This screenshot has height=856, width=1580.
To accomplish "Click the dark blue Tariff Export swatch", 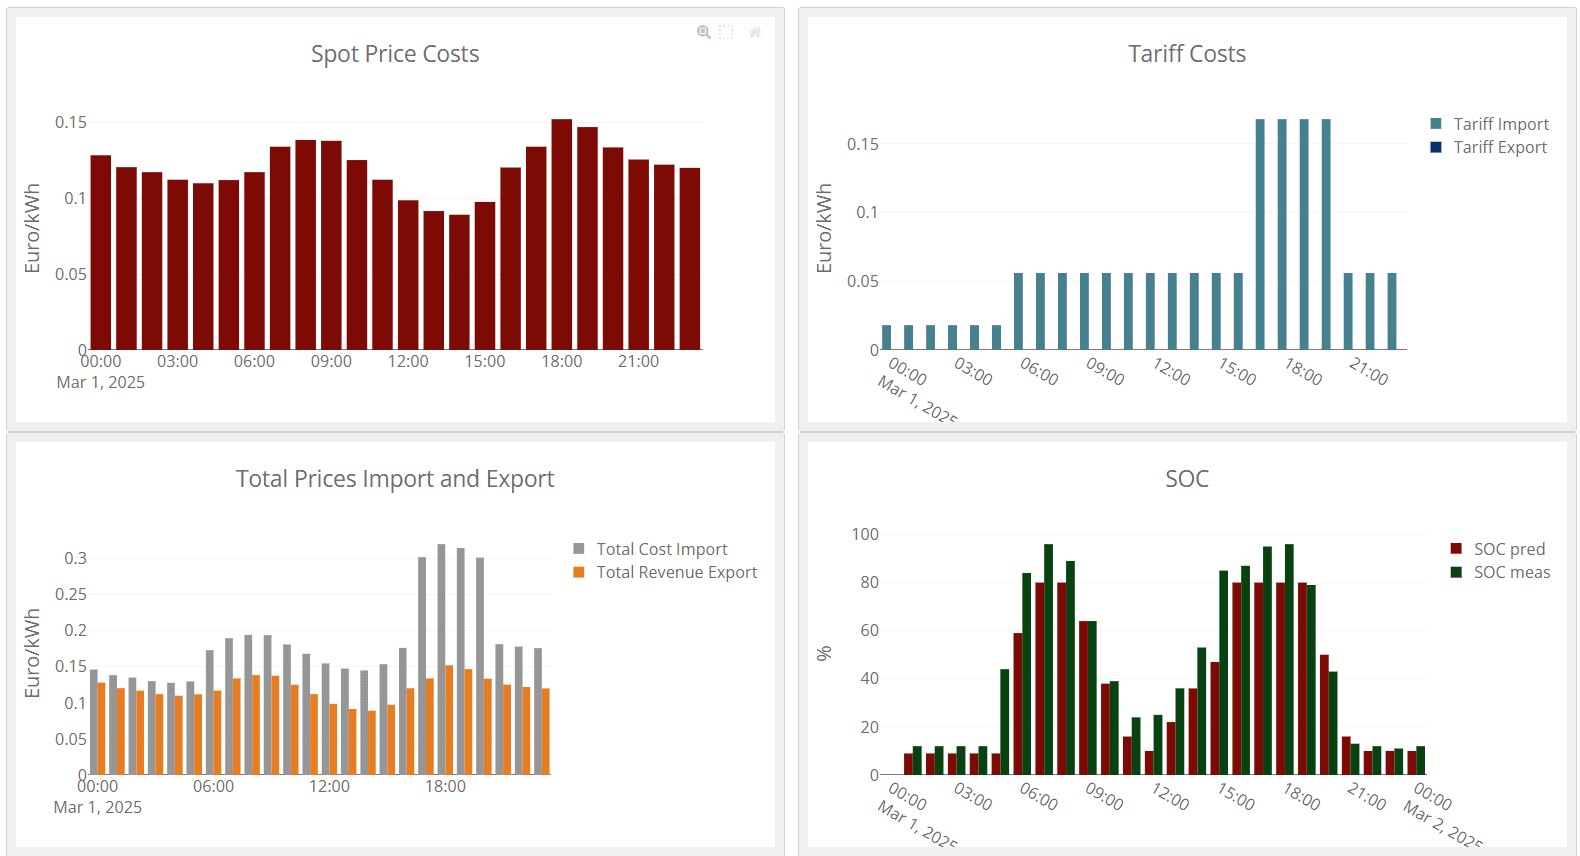I will 1436,147.
